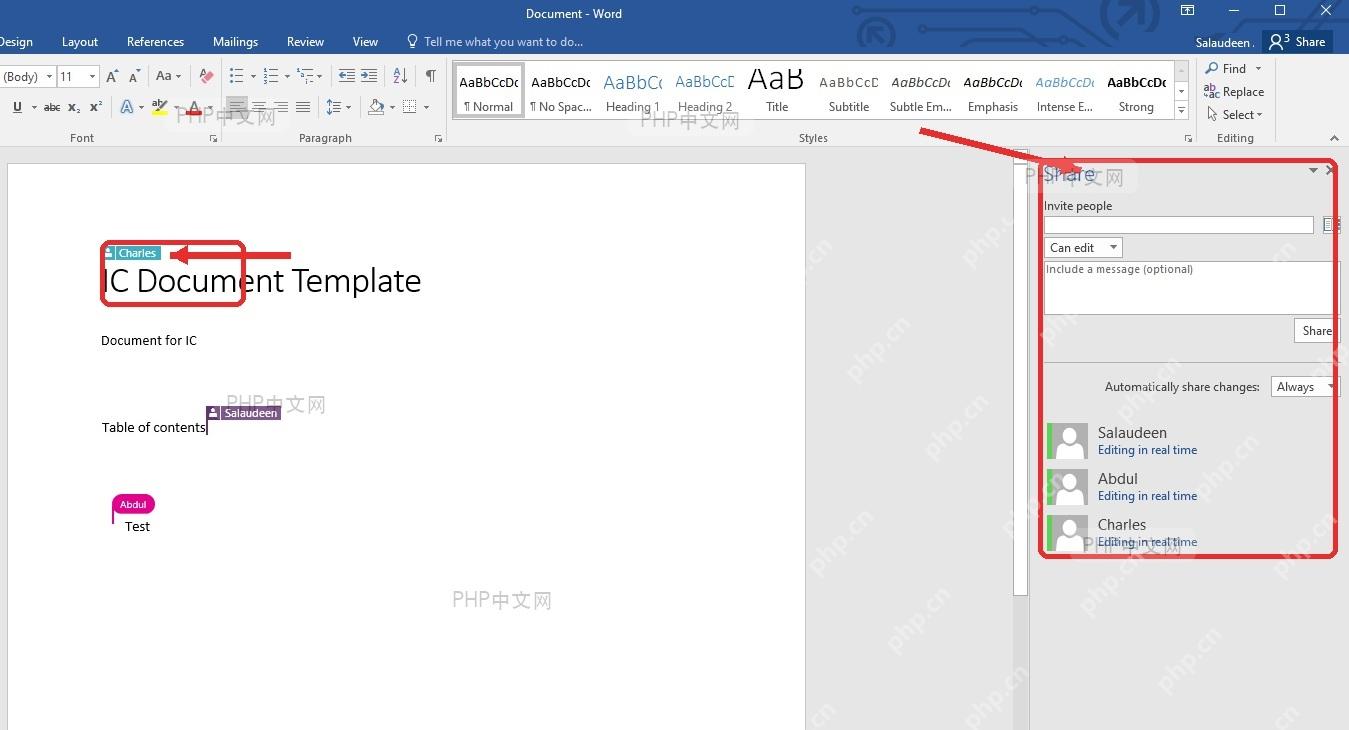
Task: Switch to the Mailings tab
Action: coord(235,42)
